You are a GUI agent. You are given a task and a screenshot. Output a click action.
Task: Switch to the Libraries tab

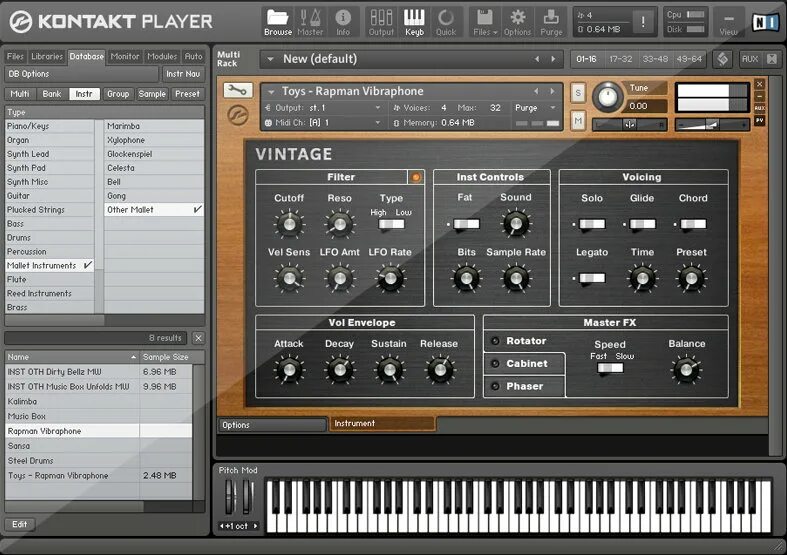coord(47,56)
